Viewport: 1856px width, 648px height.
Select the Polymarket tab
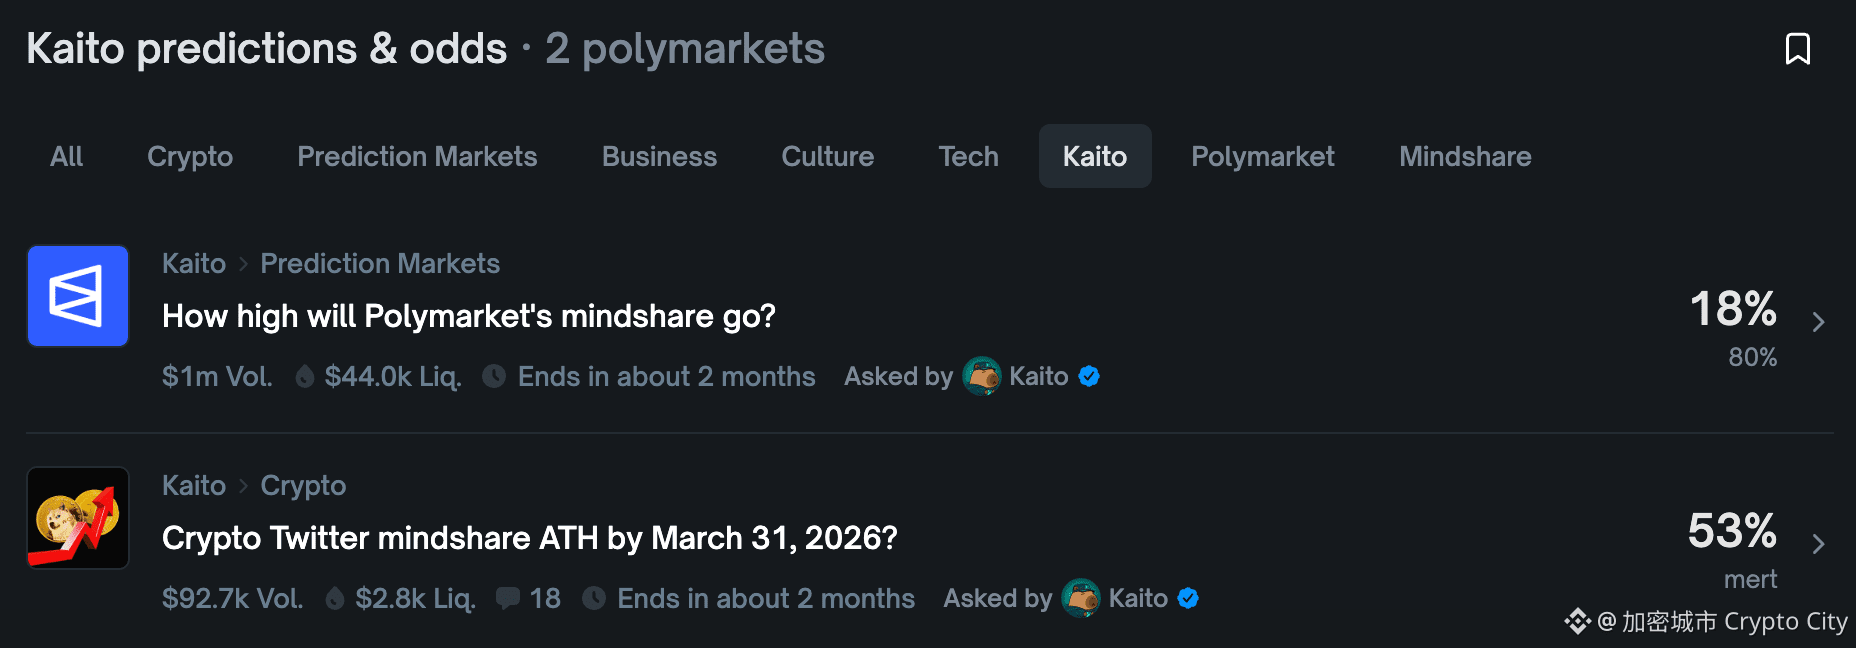point(1262,157)
